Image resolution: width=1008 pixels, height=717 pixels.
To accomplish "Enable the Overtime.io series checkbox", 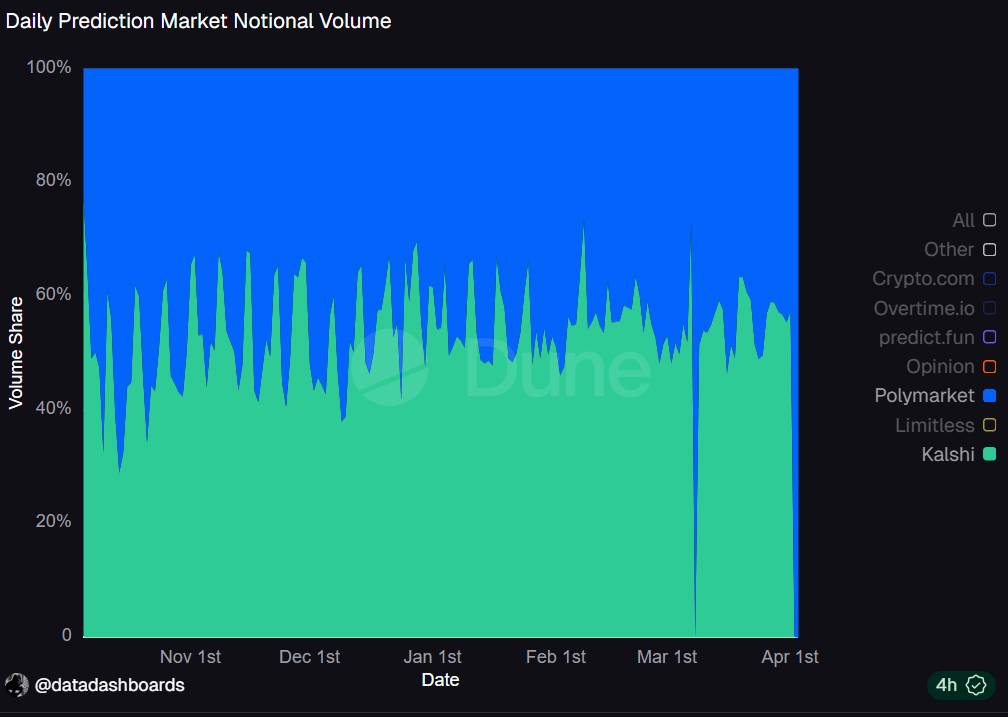I will tap(989, 308).
